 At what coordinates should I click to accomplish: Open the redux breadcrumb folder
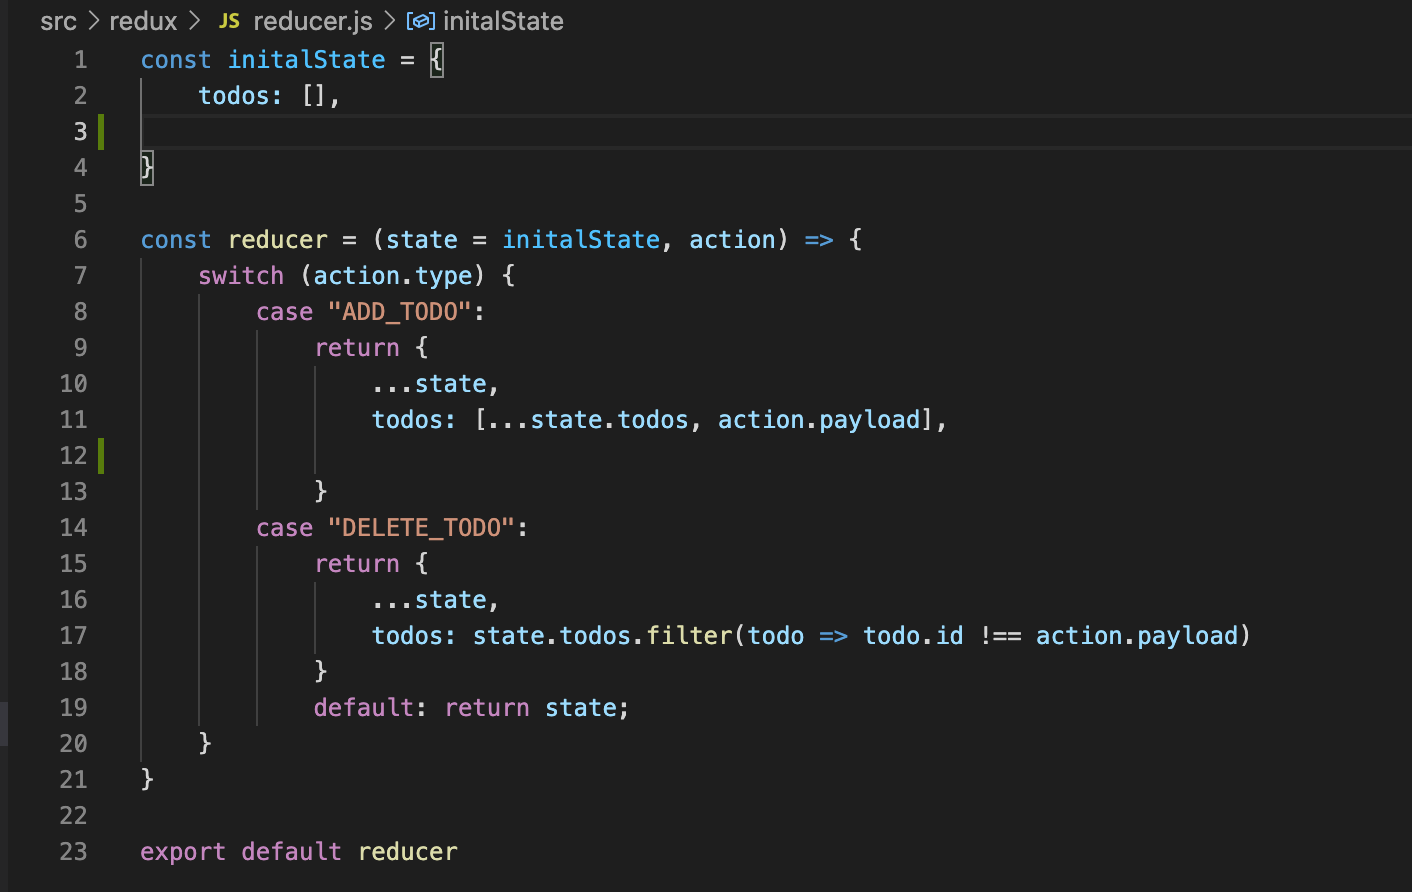tap(143, 21)
